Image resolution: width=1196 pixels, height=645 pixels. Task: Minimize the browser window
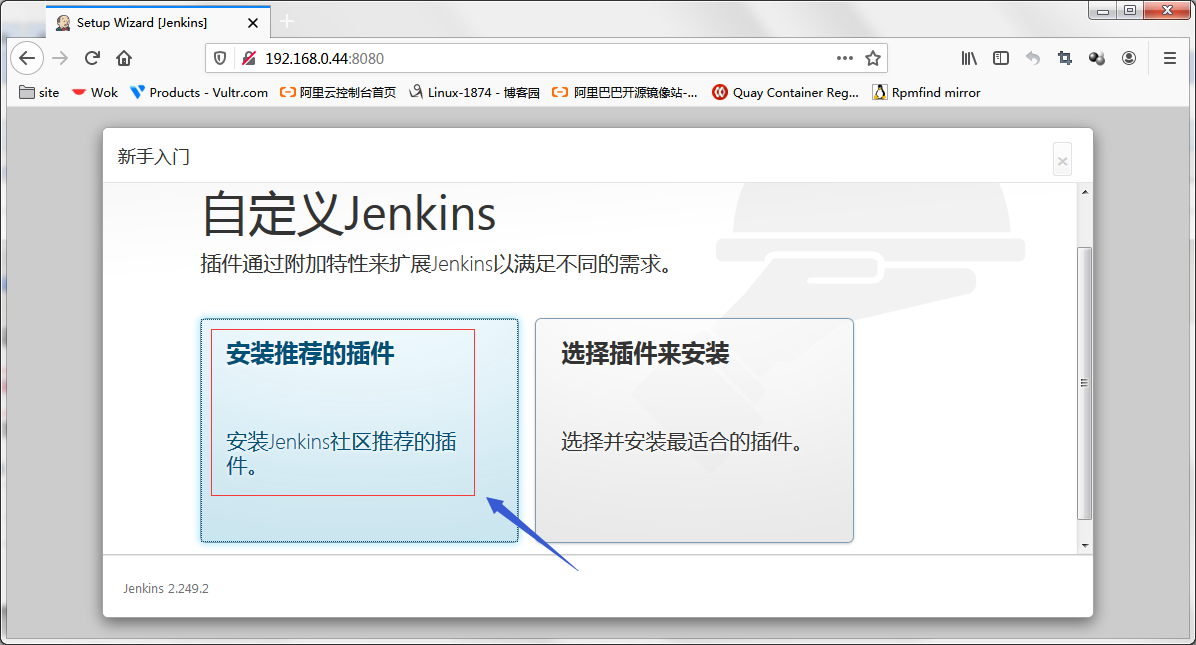click(x=1103, y=11)
